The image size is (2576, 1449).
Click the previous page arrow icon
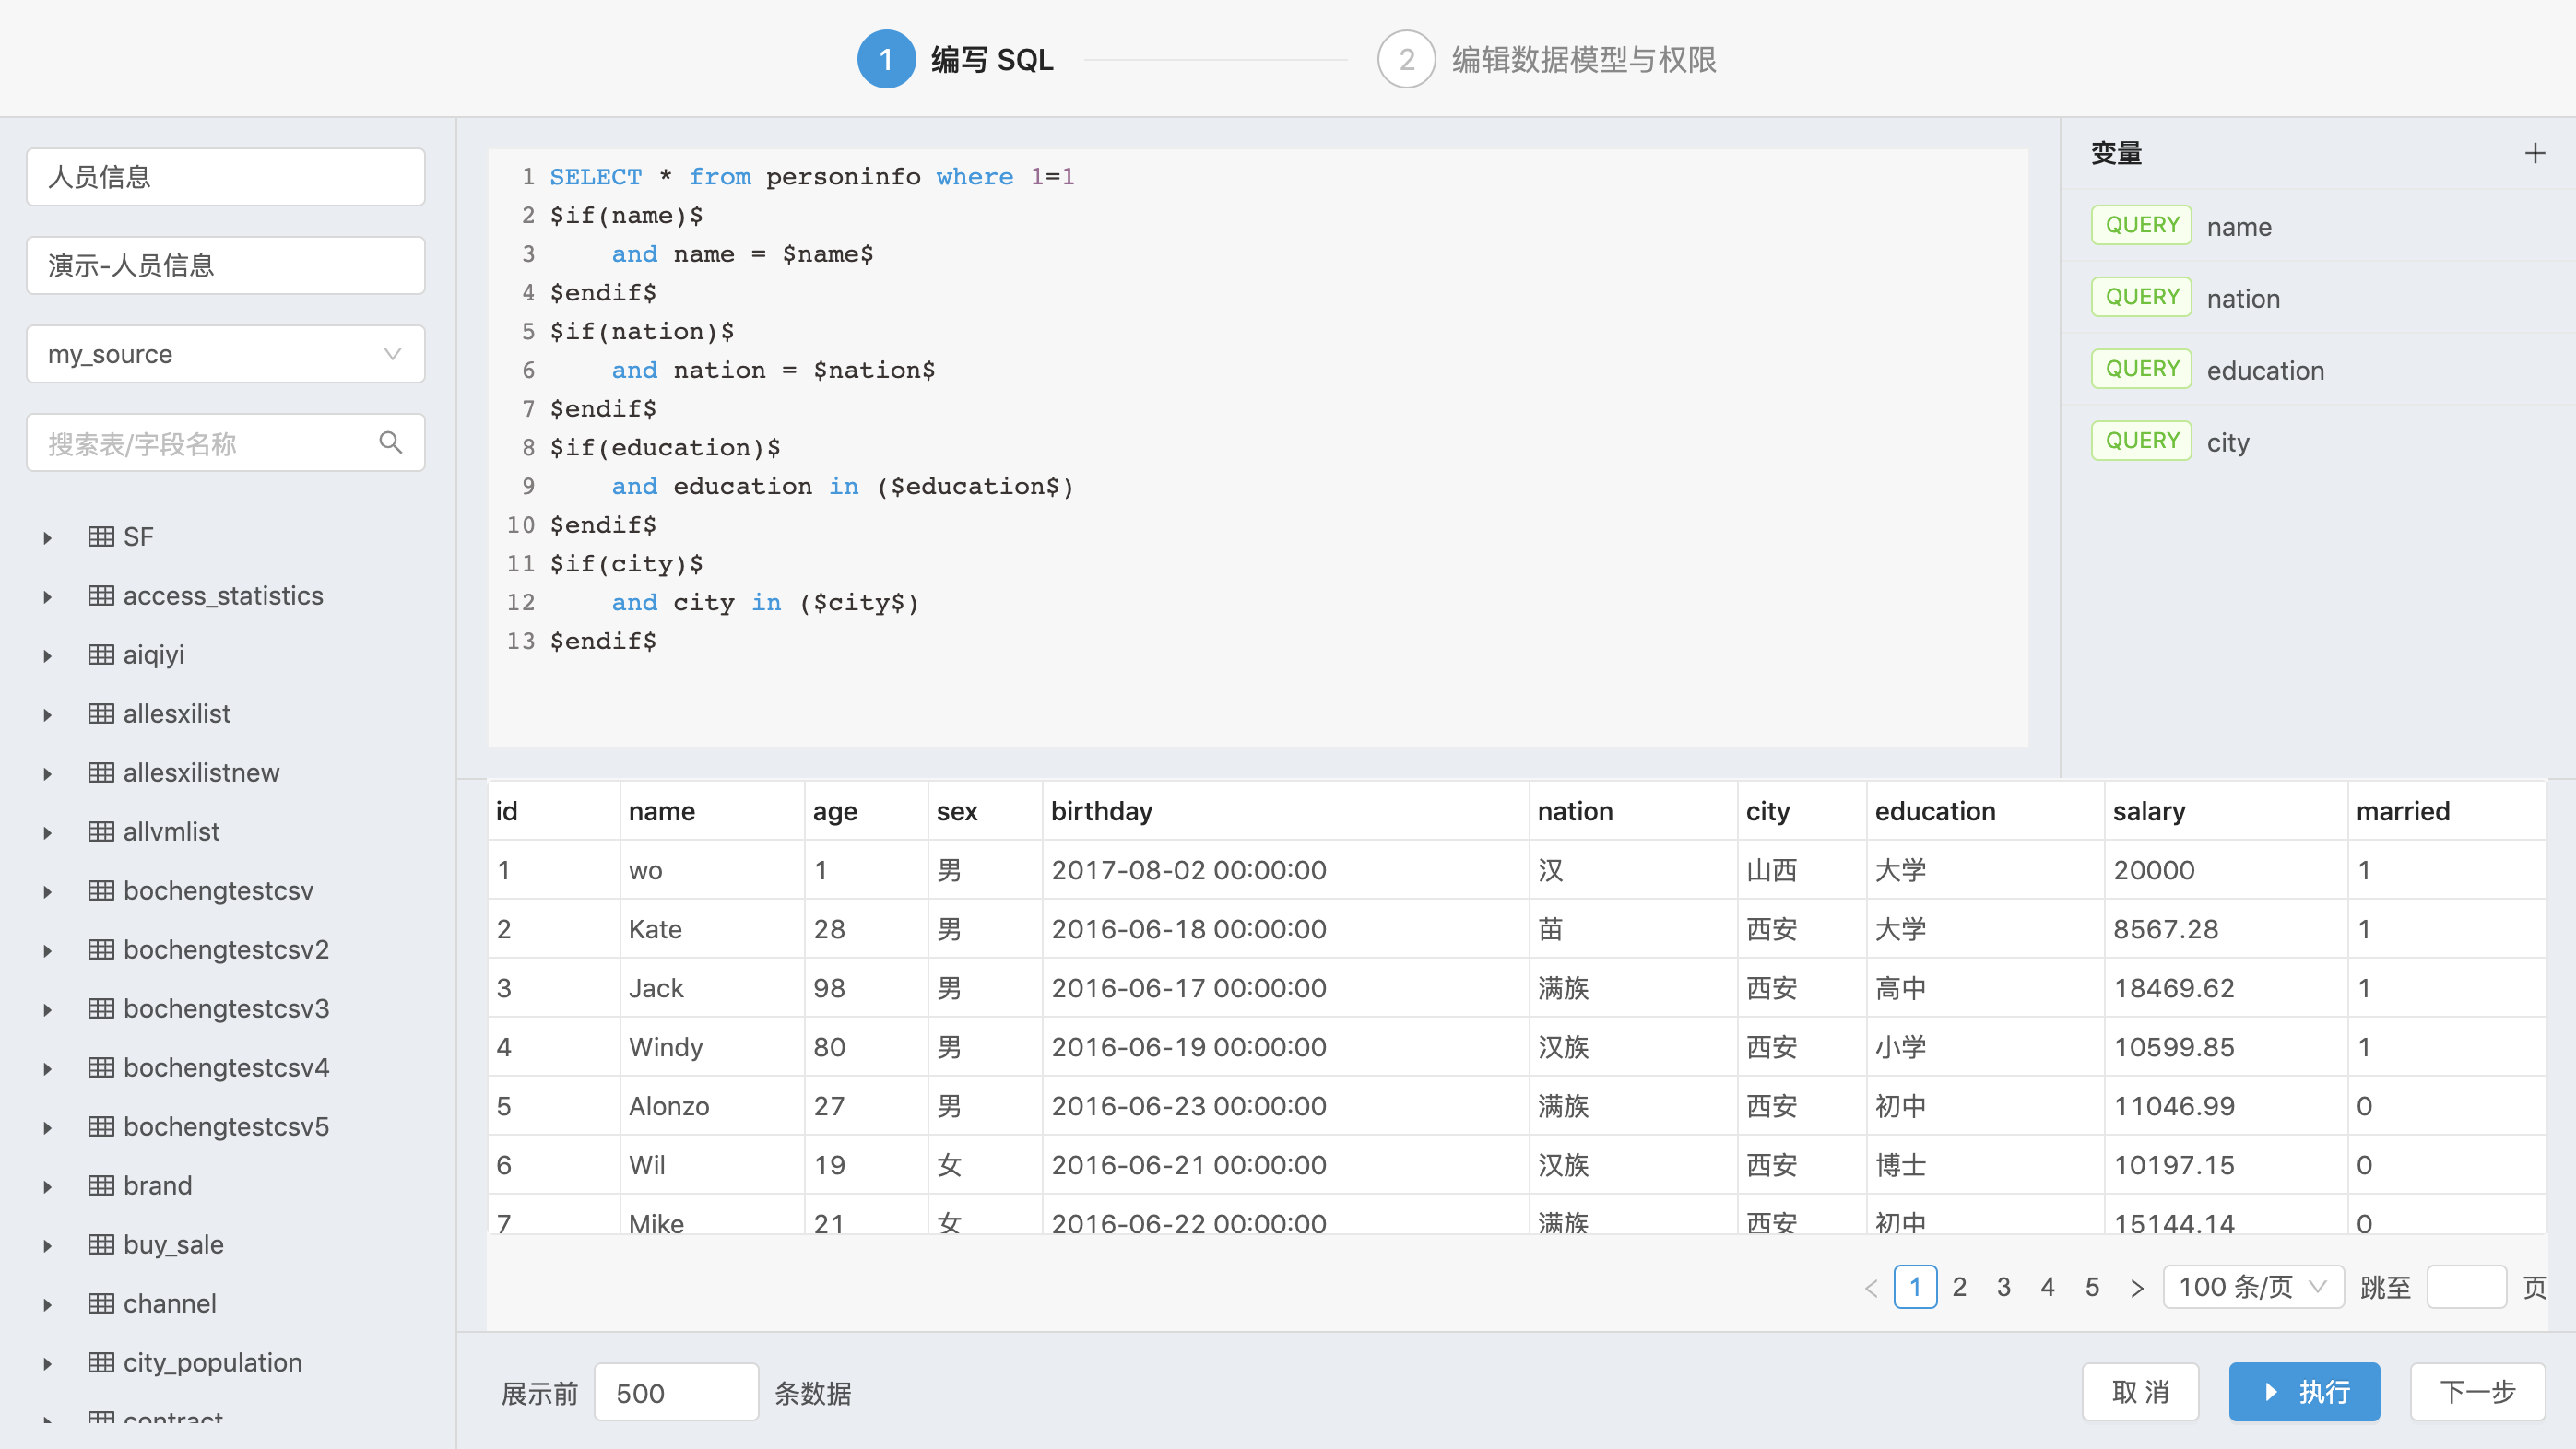[x=1871, y=1287]
